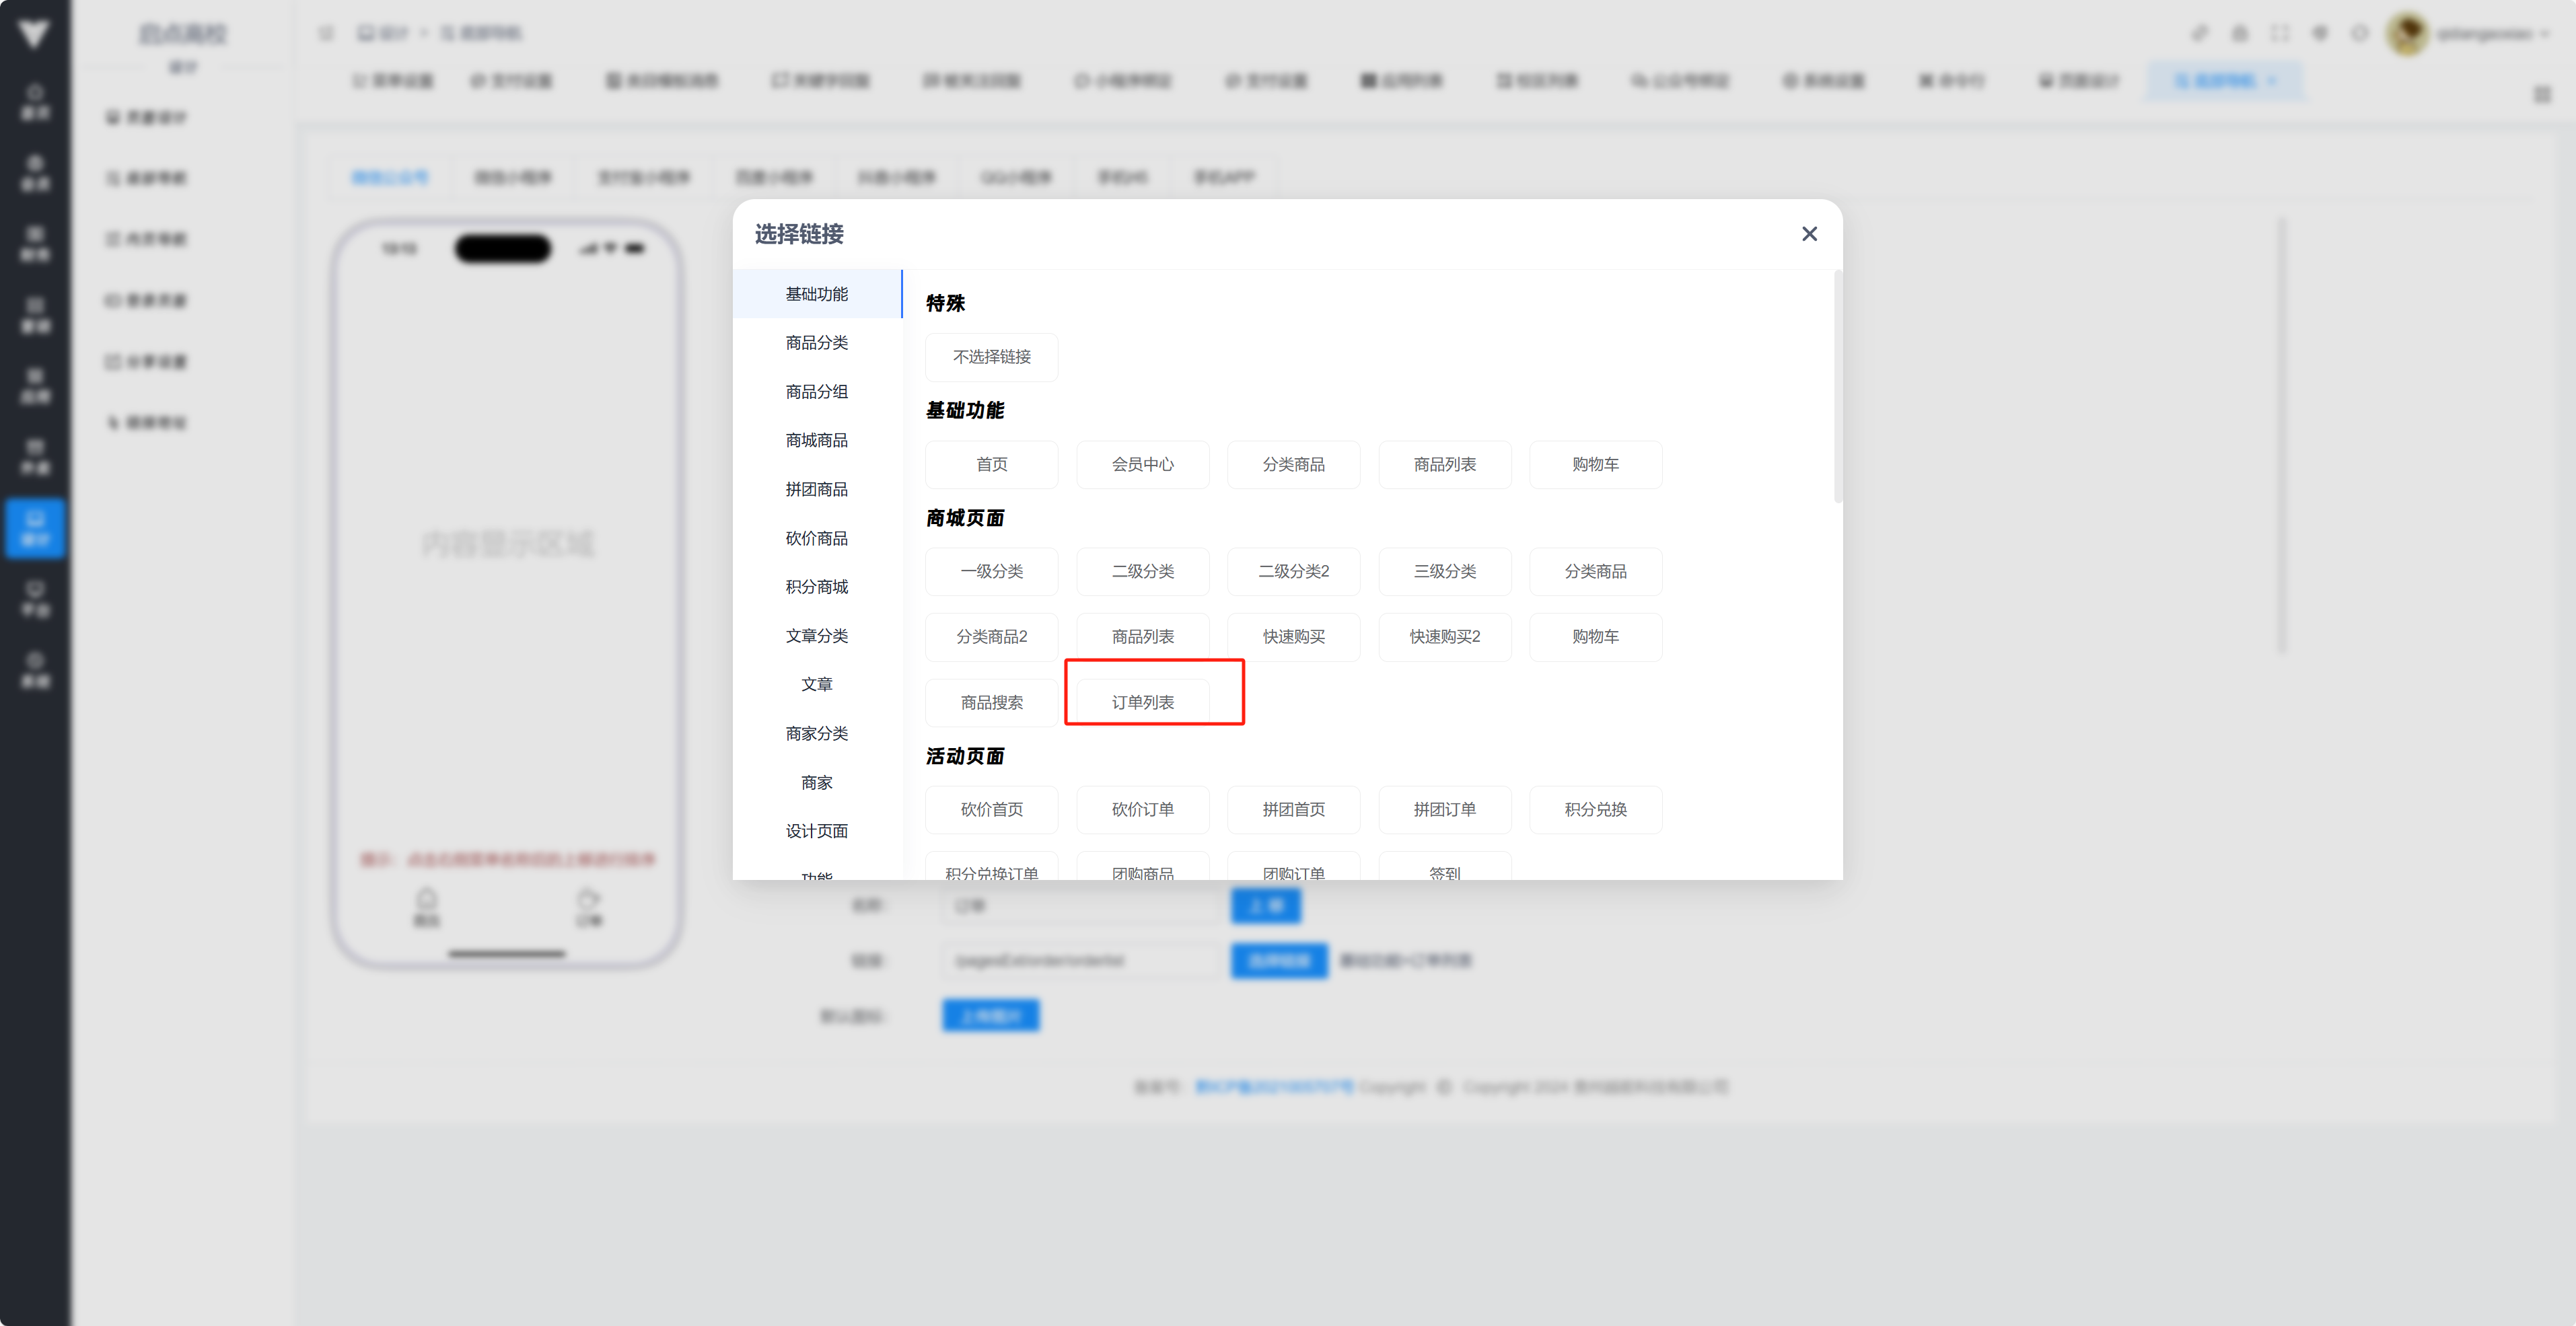Image resolution: width=2576 pixels, height=1326 pixels.
Task: Click the logo icon in top-left sidebar
Action: tap(34, 34)
